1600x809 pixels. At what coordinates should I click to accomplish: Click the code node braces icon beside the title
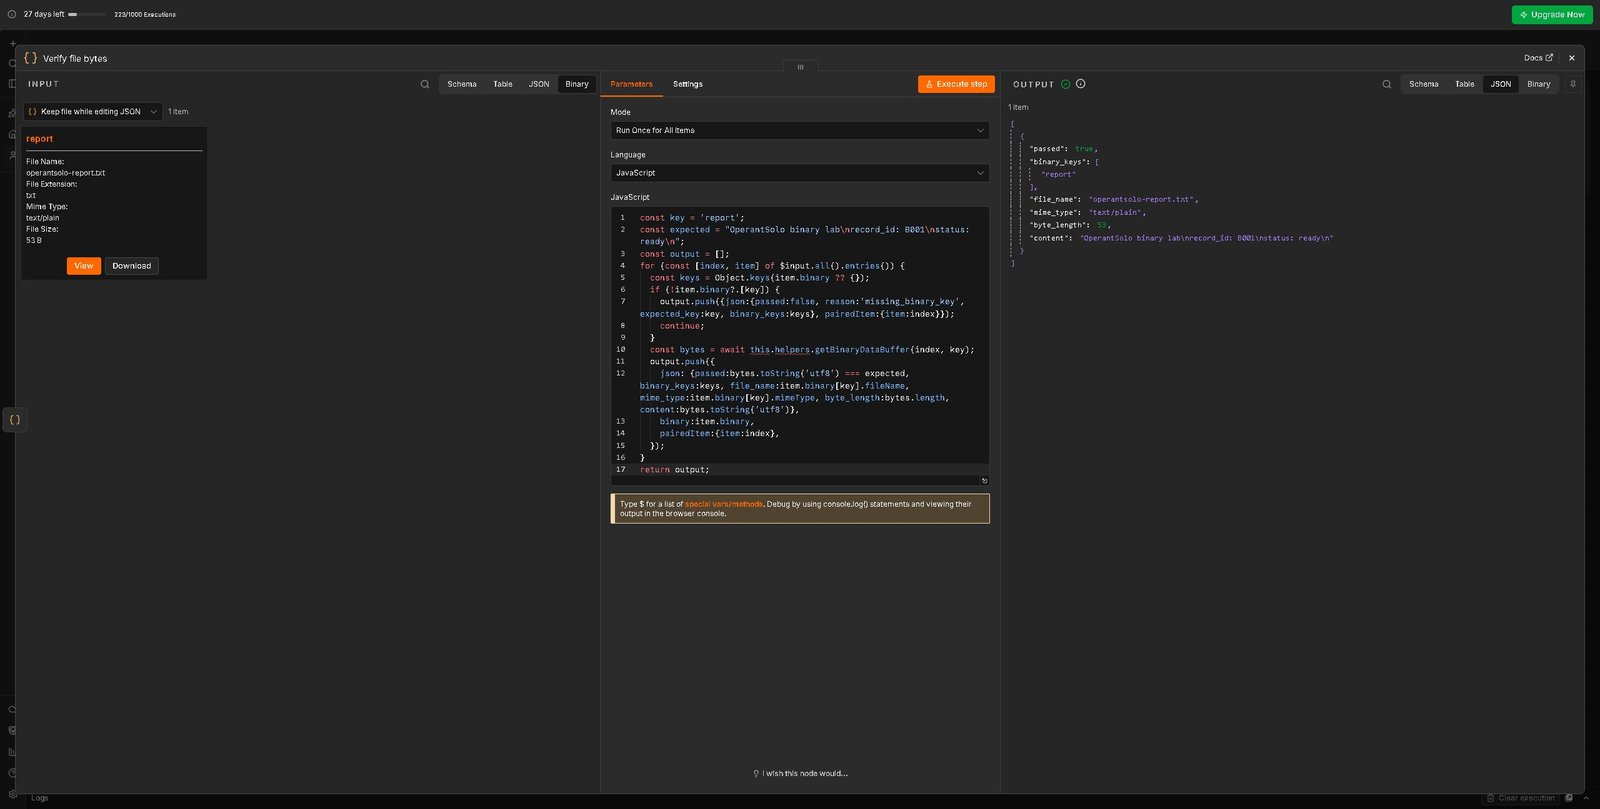30,58
